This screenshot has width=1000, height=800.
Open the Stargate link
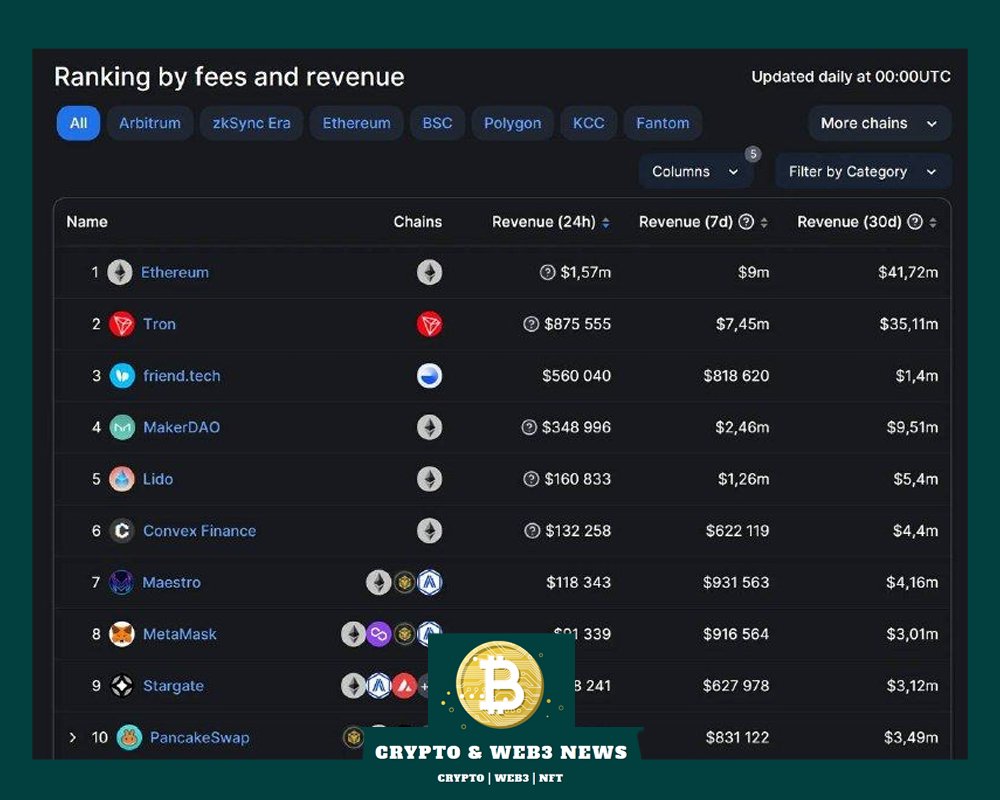pyautogui.click(x=173, y=686)
